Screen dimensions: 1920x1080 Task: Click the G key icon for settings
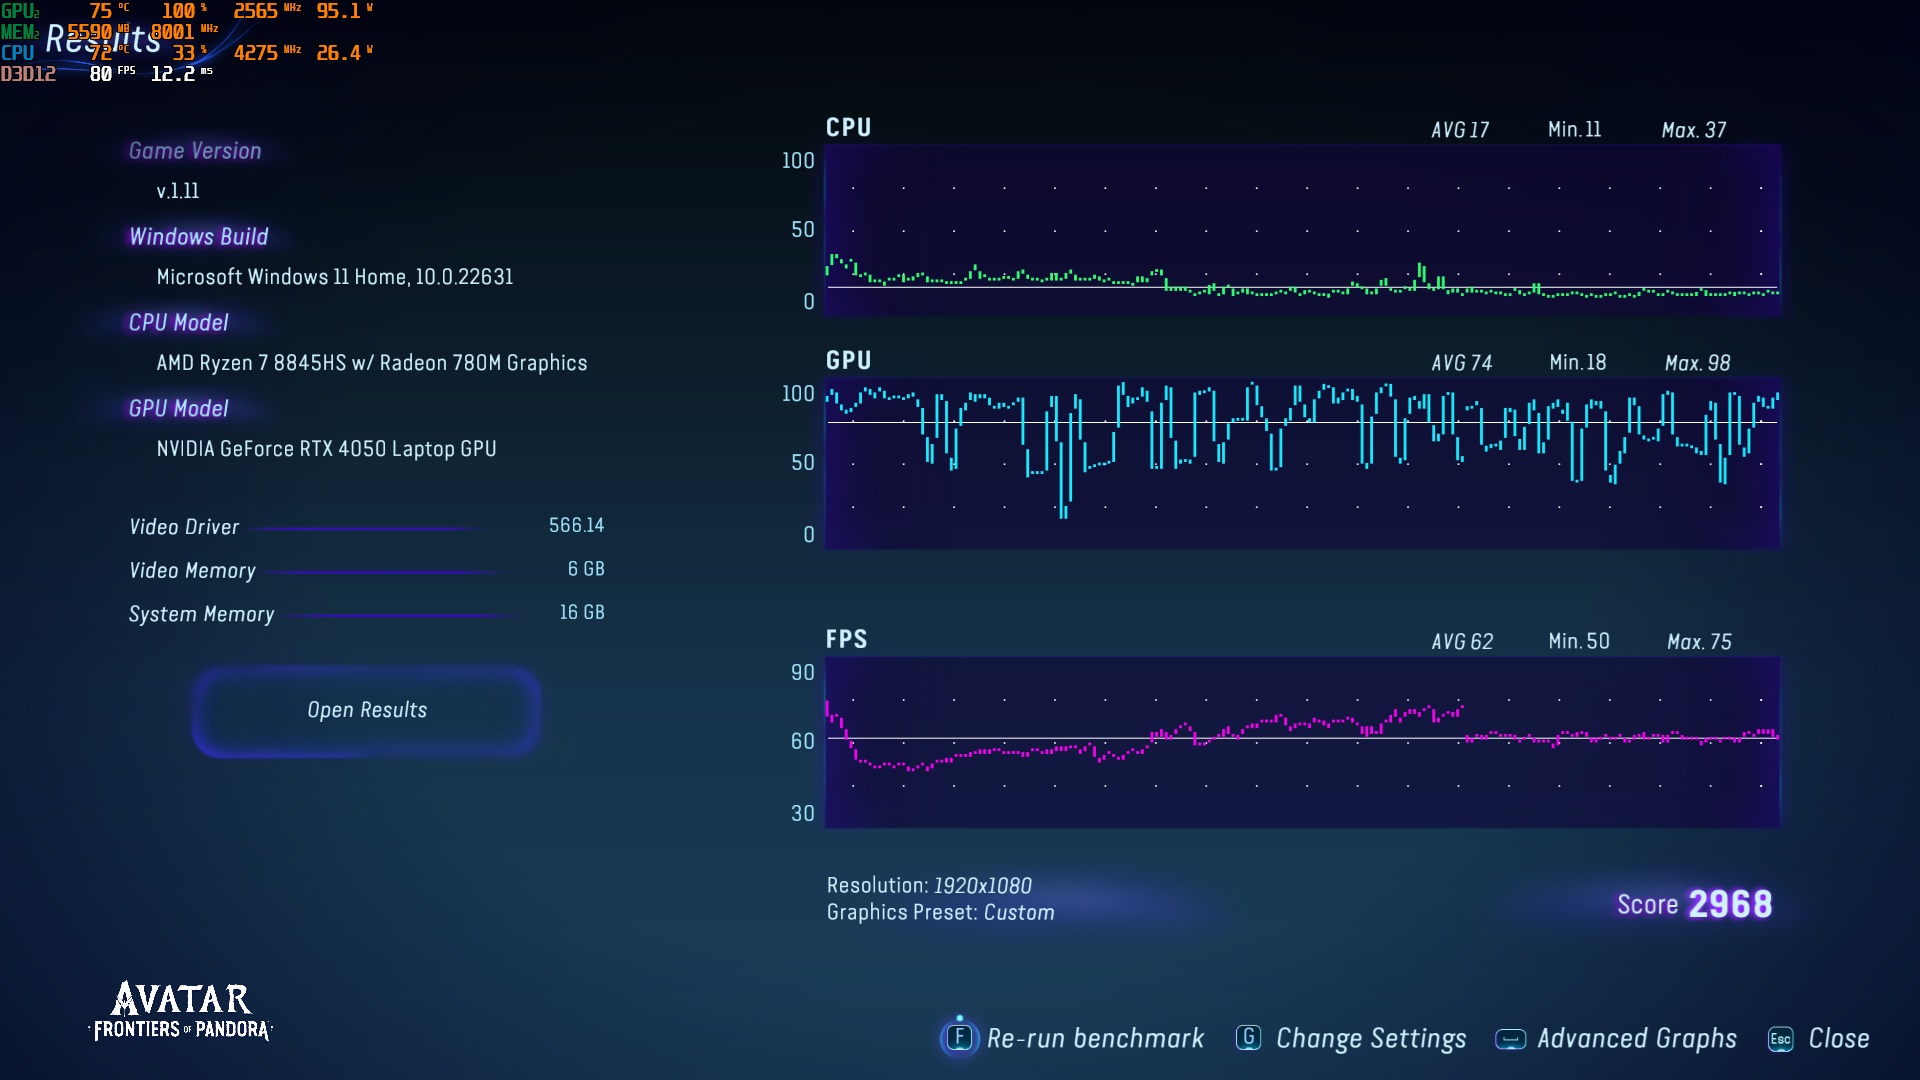(1248, 1038)
